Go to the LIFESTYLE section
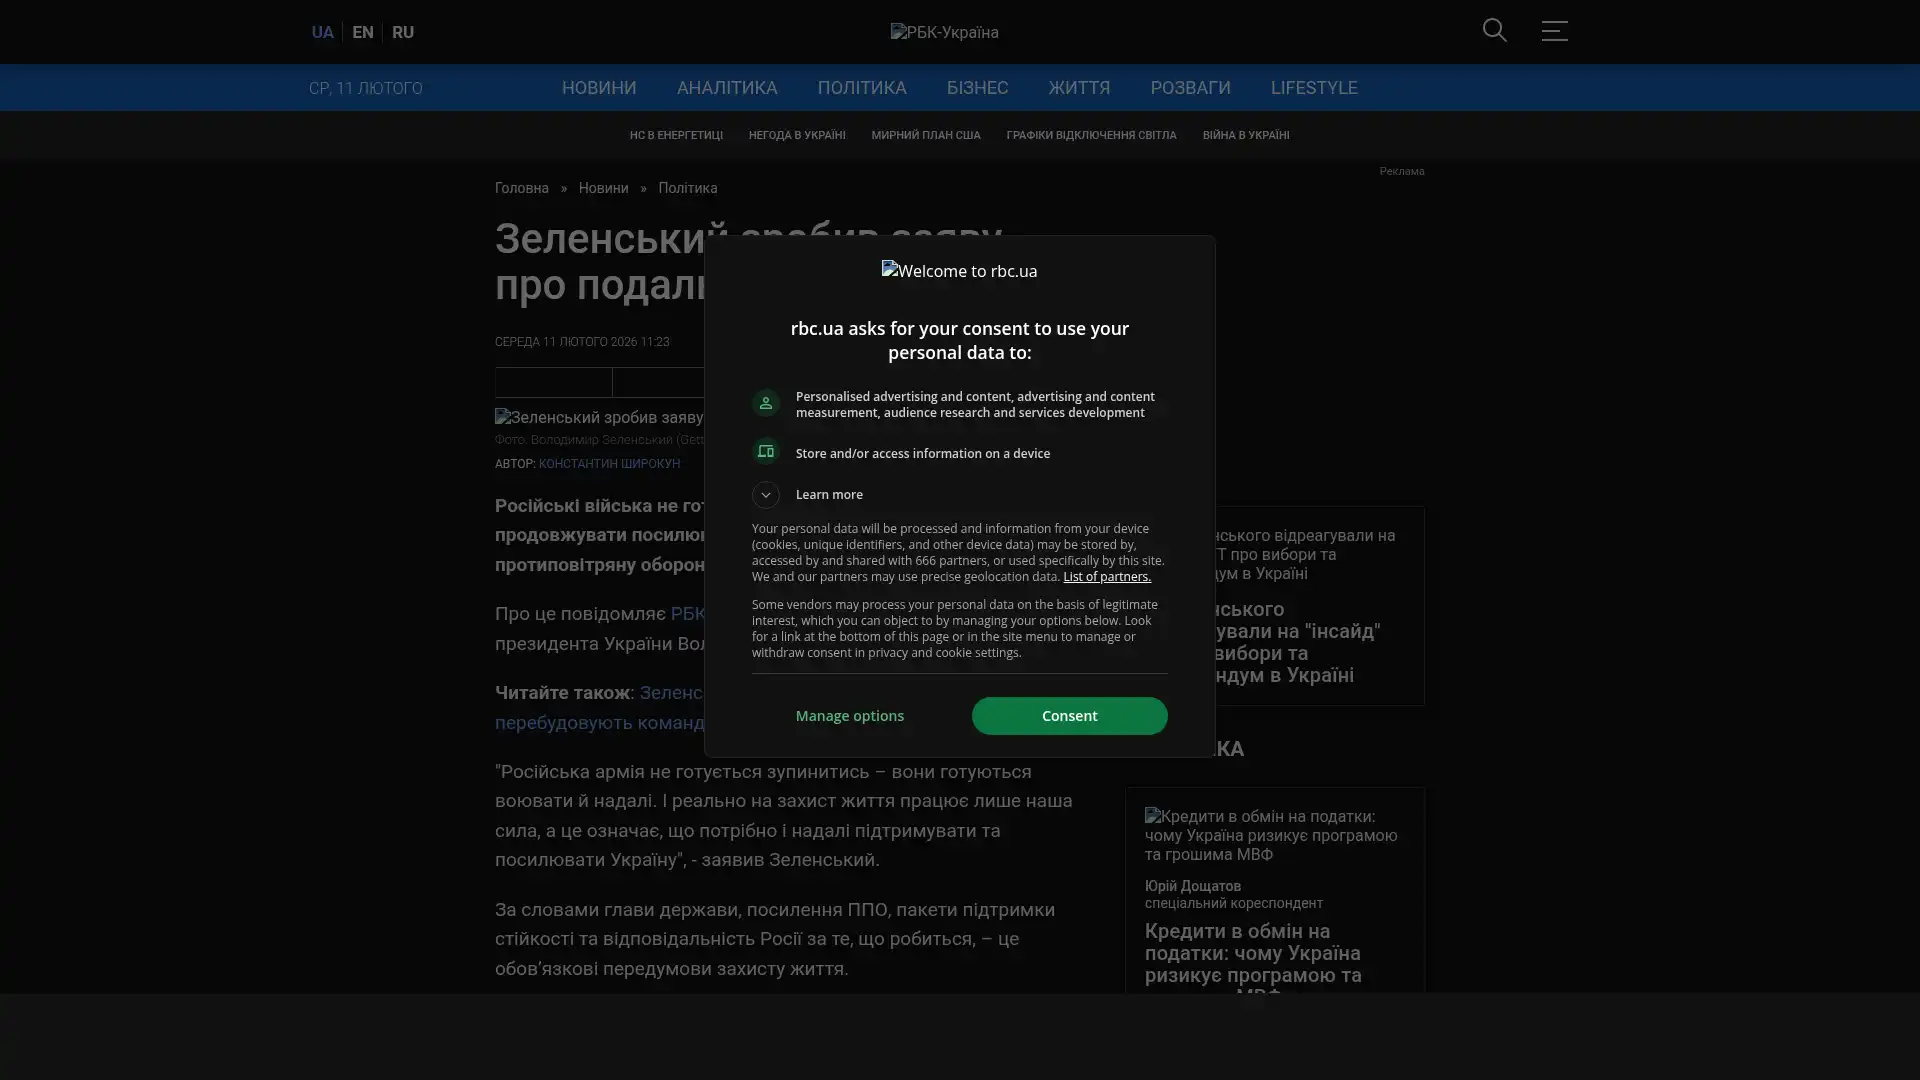The width and height of the screenshot is (1920, 1080). point(1313,88)
